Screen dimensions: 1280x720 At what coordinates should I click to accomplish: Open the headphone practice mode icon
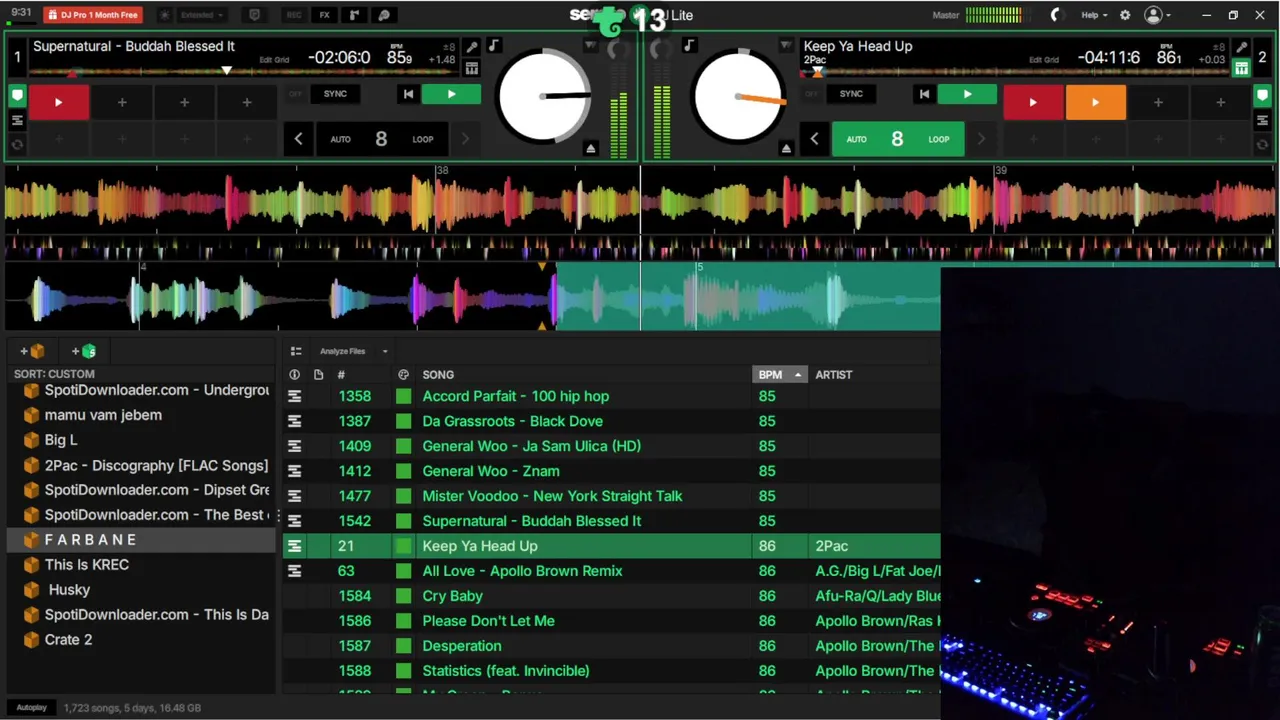(384, 15)
